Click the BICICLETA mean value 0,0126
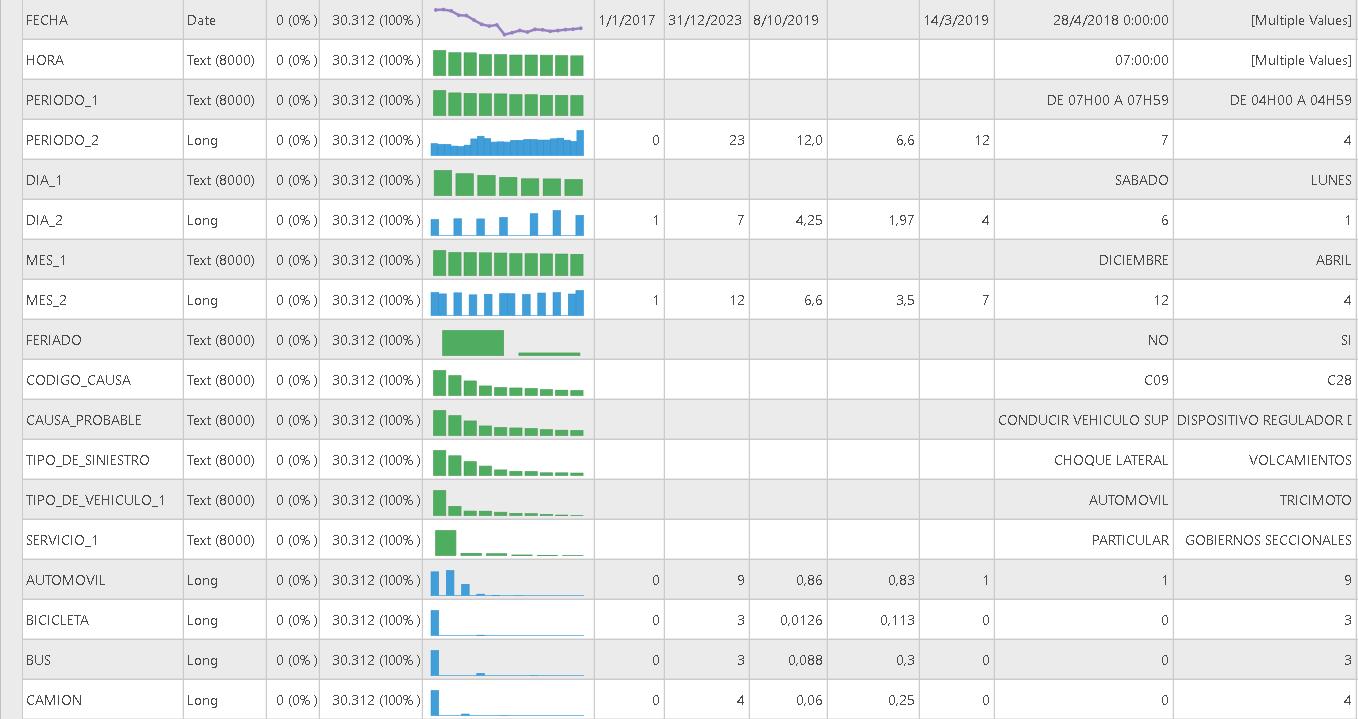 point(801,620)
